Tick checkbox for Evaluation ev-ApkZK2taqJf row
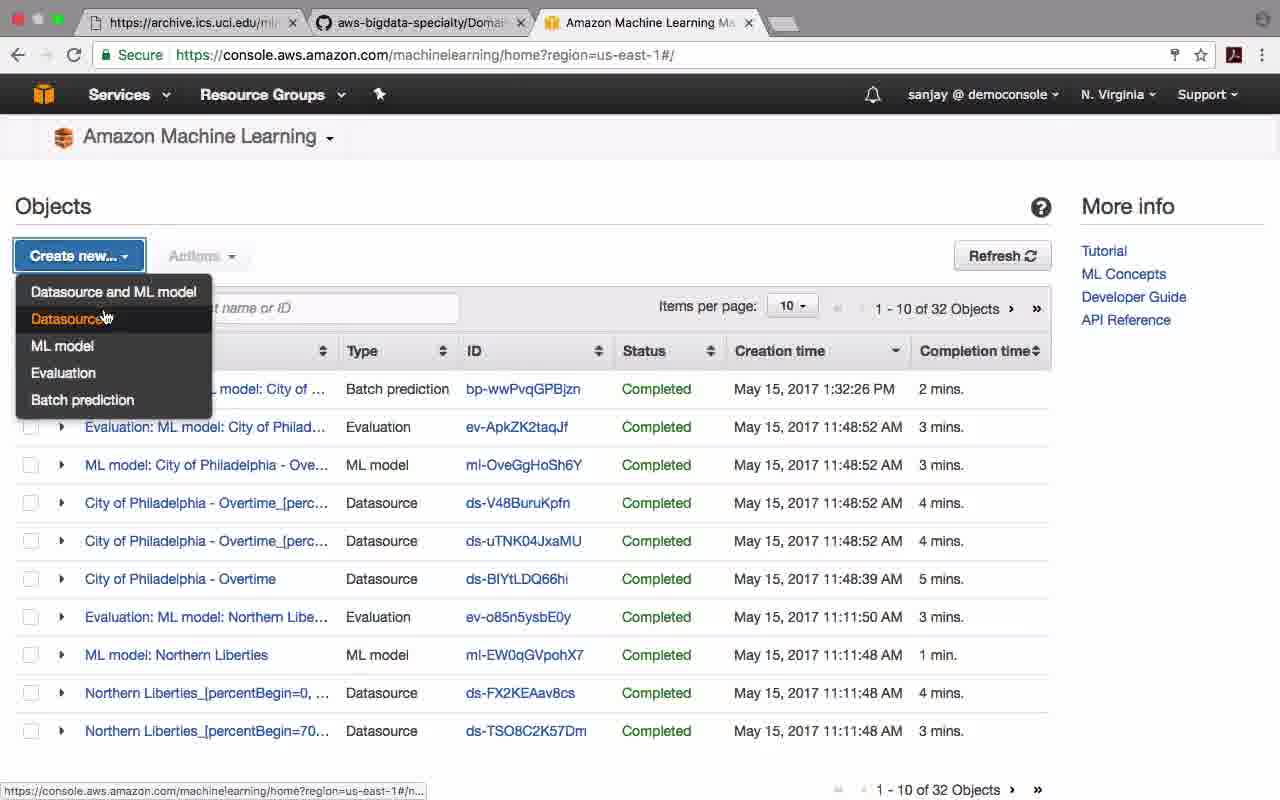The image size is (1280, 800). [31, 427]
